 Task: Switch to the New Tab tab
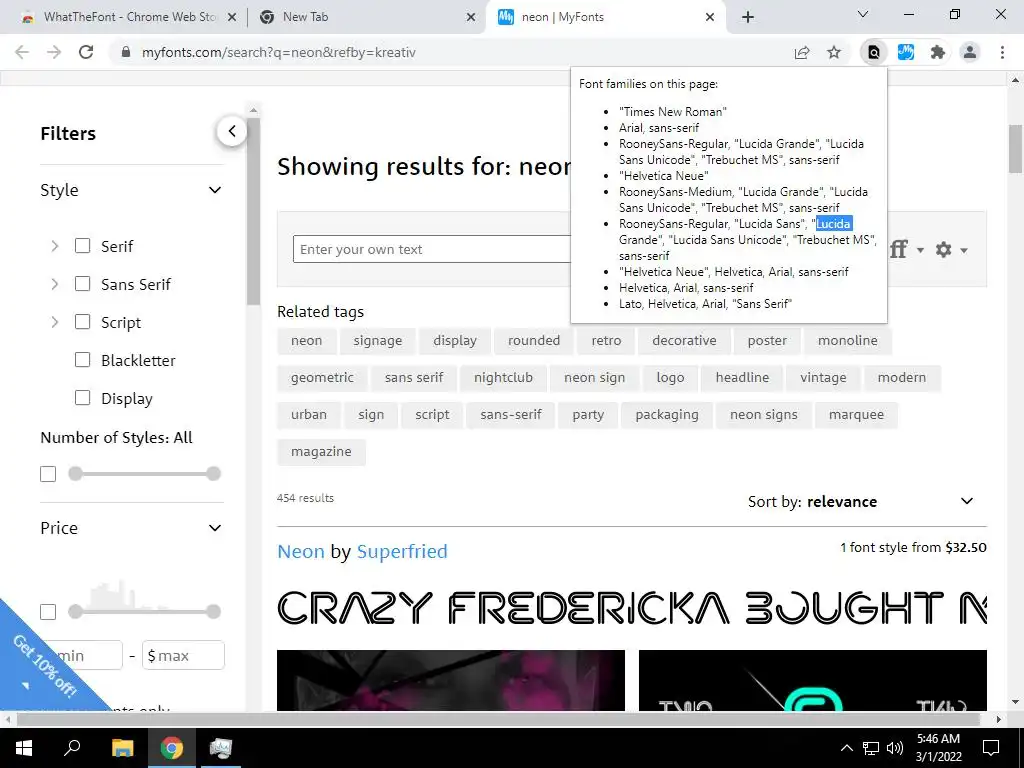click(366, 18)
